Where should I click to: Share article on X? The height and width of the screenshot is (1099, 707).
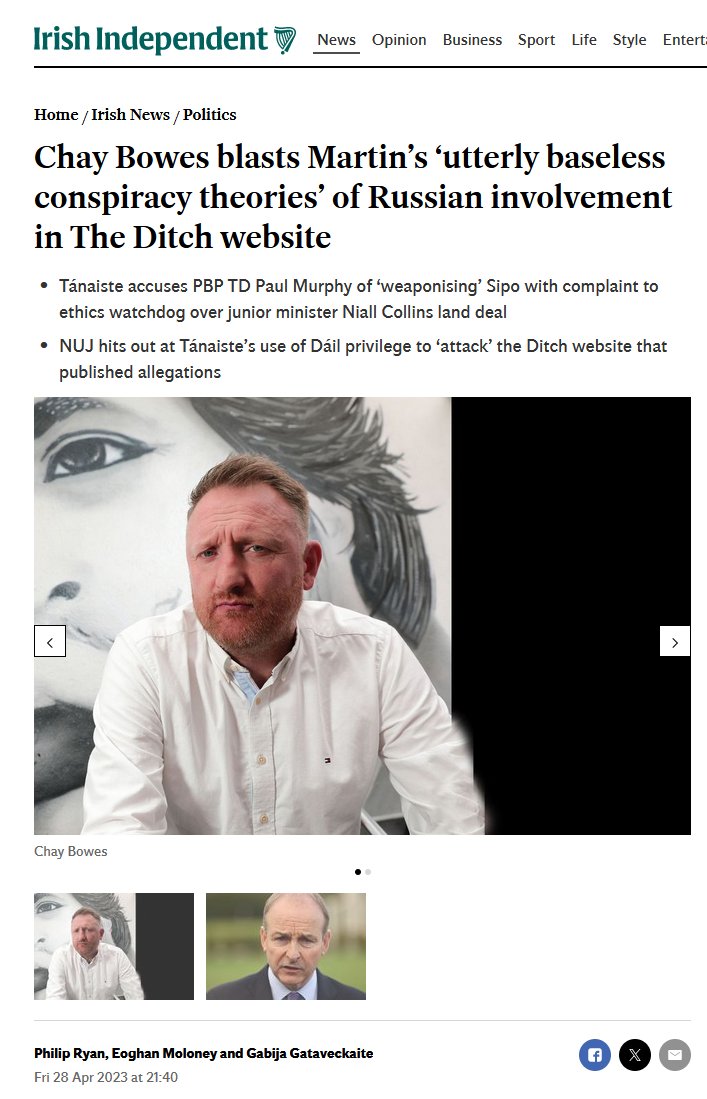635,1055
